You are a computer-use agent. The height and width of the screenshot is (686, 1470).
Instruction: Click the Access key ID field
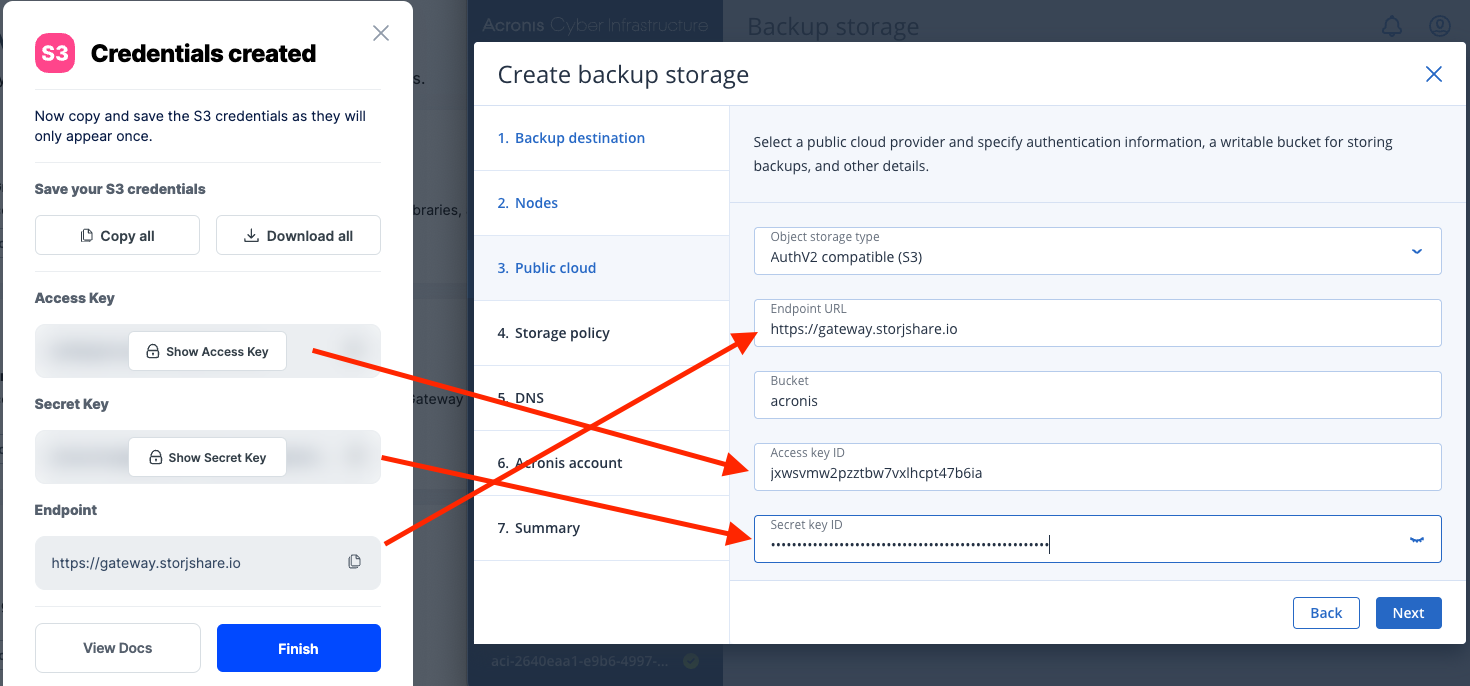click(1097, 466)
